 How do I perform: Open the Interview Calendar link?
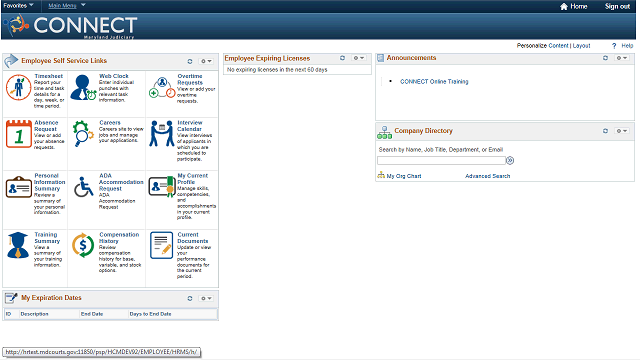(190, 126)
